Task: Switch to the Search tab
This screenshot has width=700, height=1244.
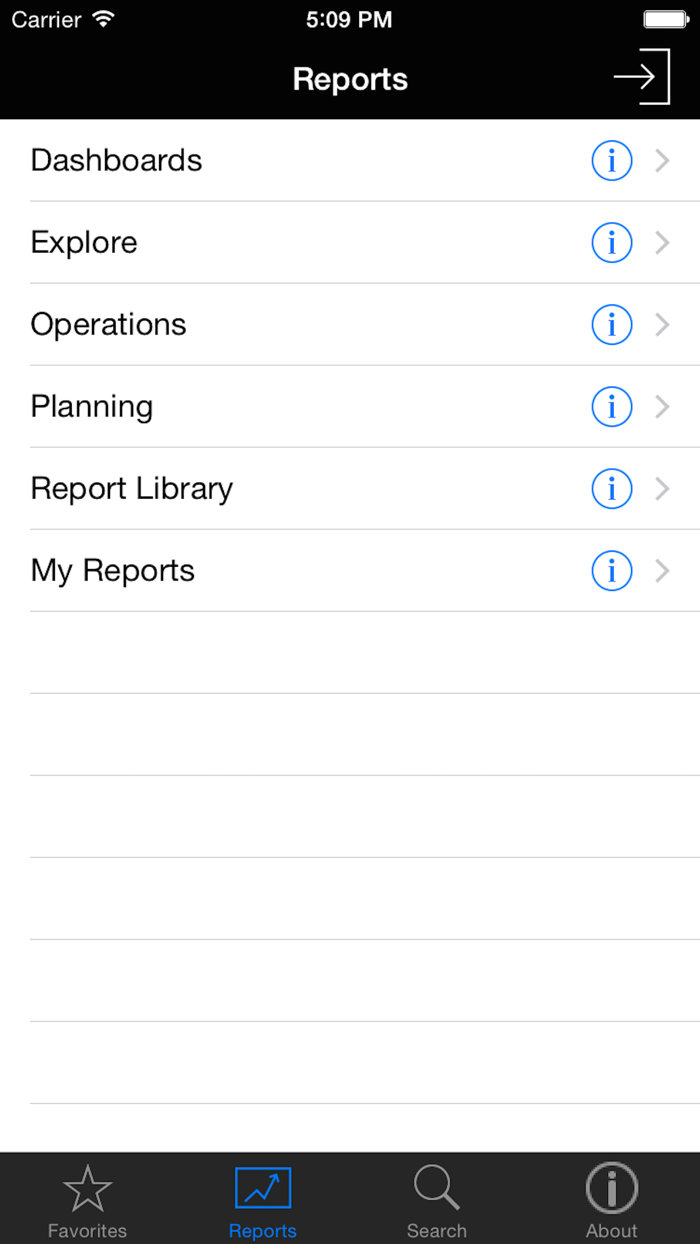Action: (437, 1200)
